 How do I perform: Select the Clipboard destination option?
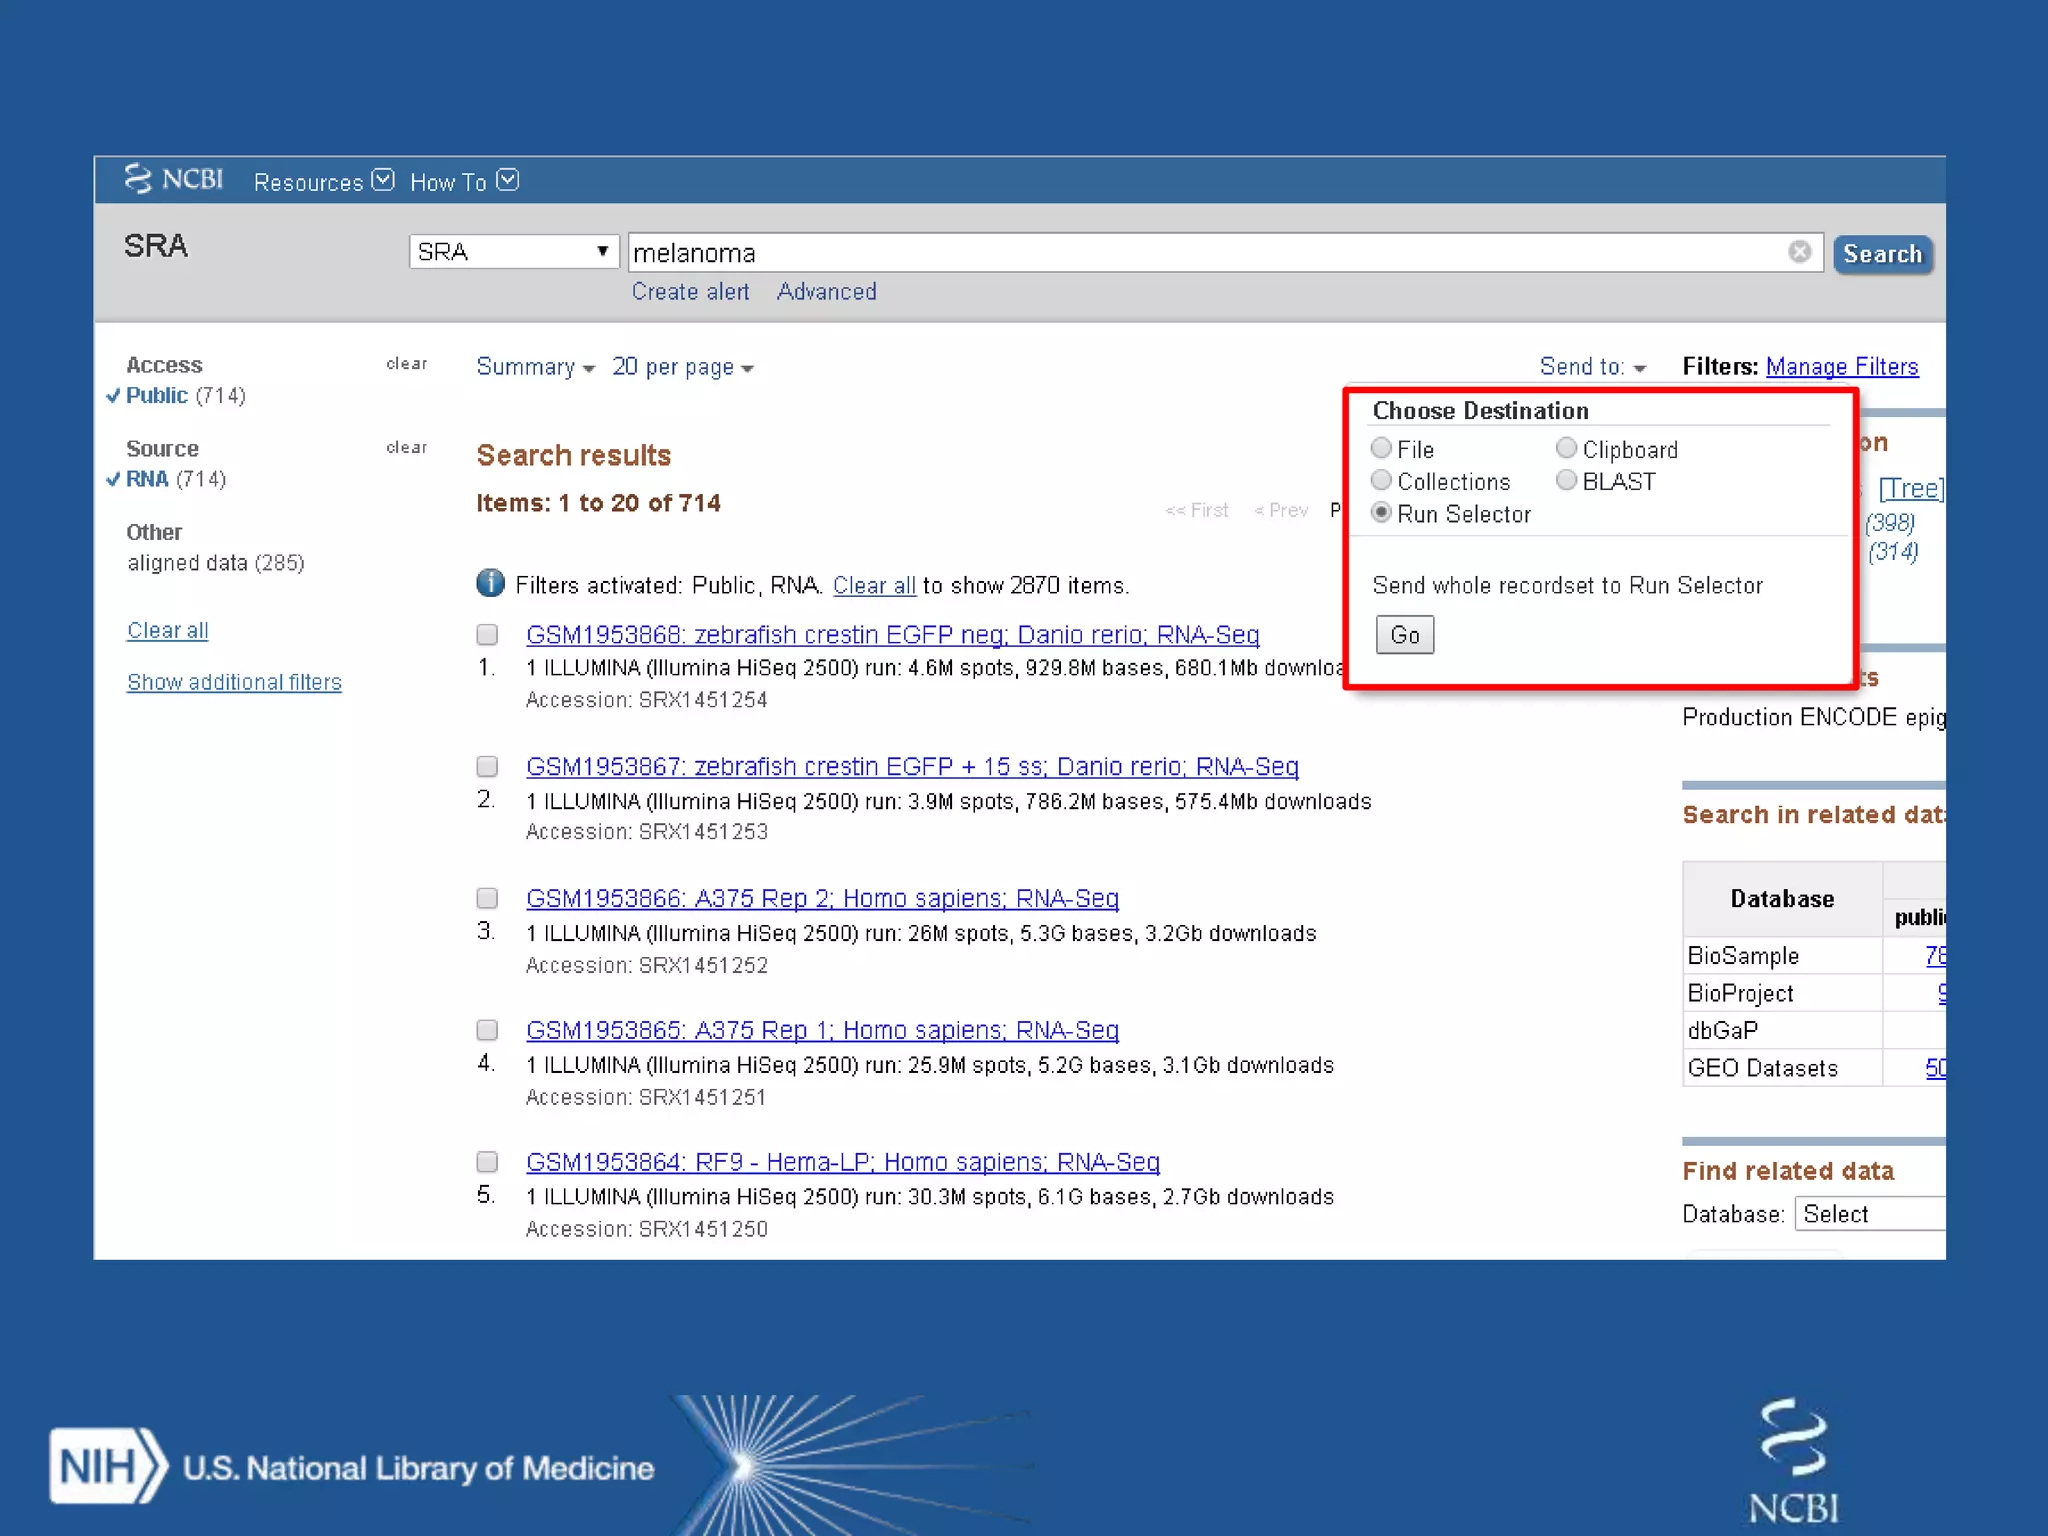tap(1566, 449)
